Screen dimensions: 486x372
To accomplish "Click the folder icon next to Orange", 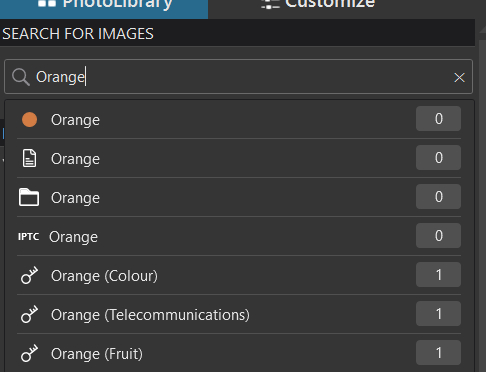I will pos(29,197).
